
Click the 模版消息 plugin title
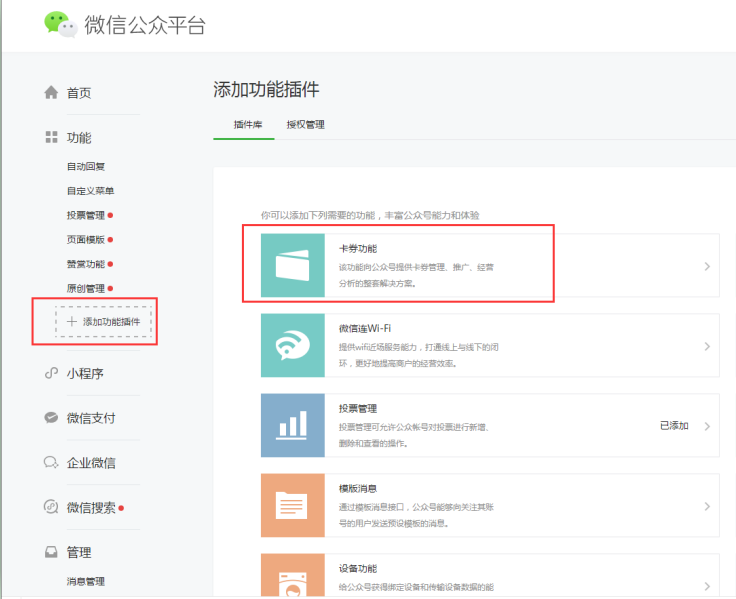pyautogui.click(x=358, y=489)
